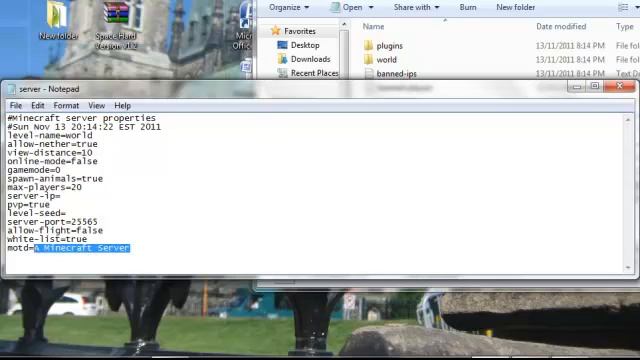
Task: Sort files by Date modified column header
Action: pyautogui.click(x=561, y=27)
